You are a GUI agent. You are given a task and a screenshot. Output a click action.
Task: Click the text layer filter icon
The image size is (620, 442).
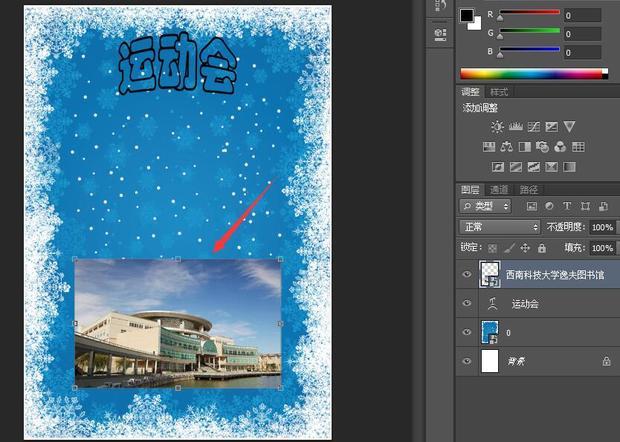click(566, 206)
